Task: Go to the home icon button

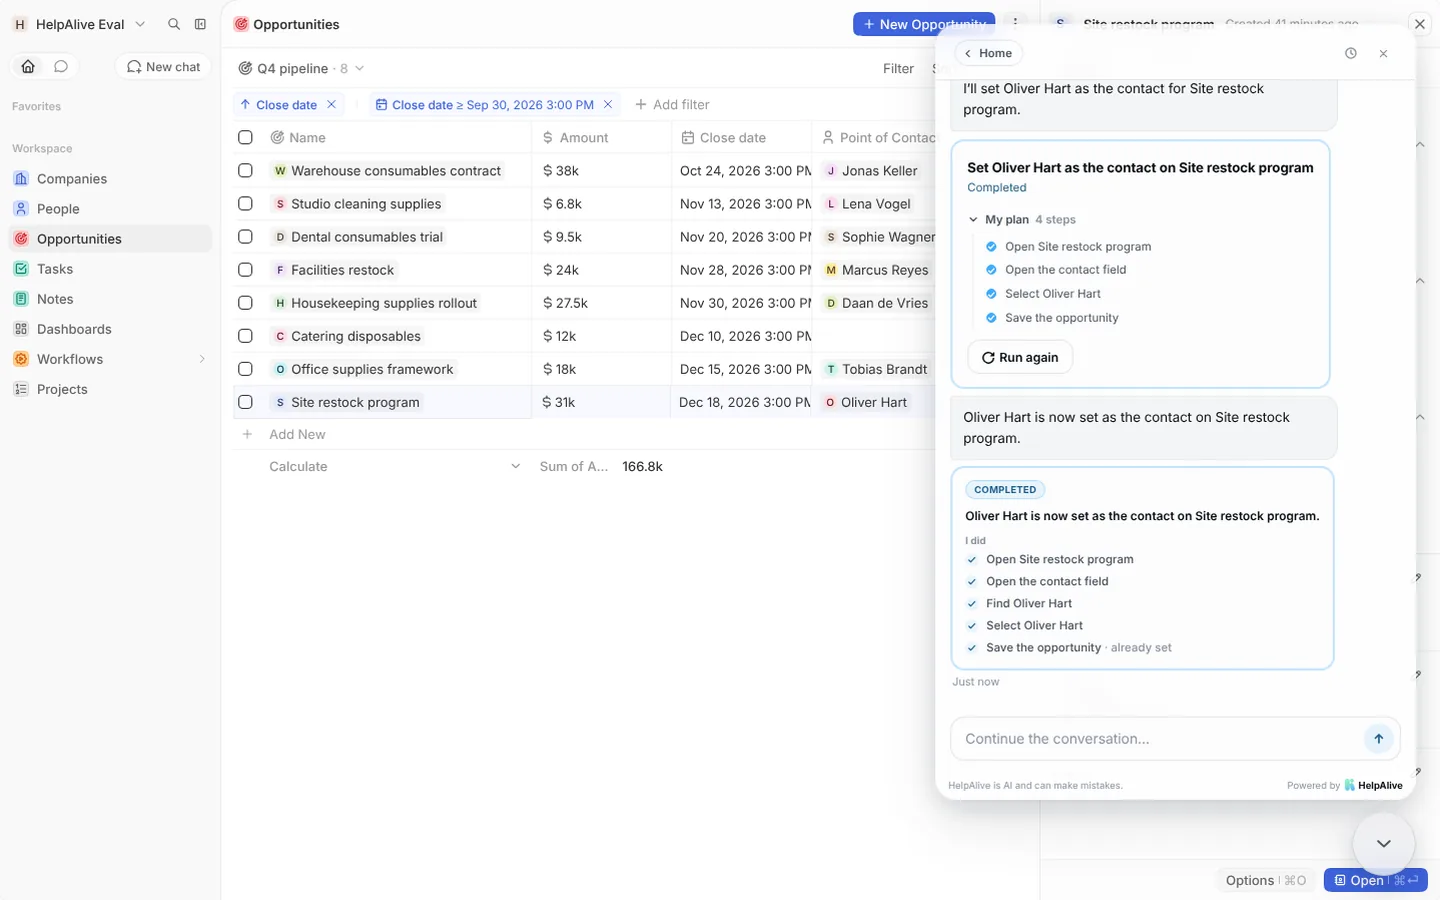Action: [28, 66]
